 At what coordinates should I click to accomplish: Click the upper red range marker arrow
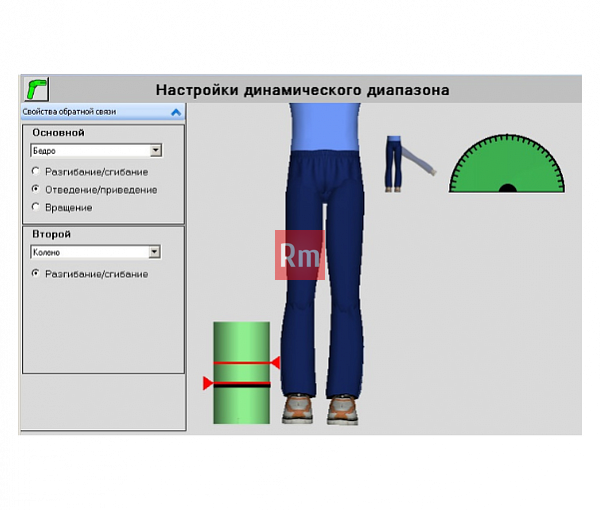[275, 362]
